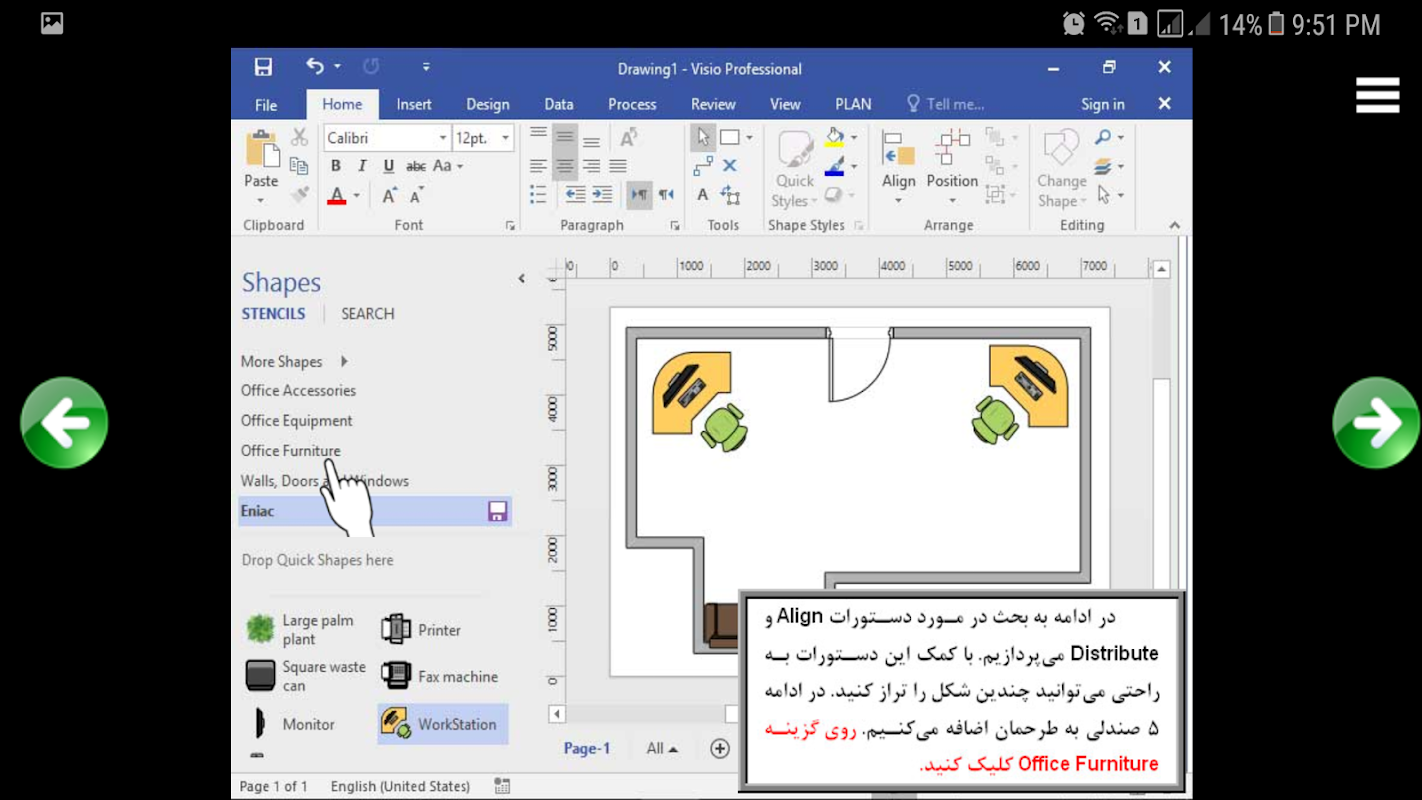Switch to the Design tab
Viewport: 1422px width, 800px height.
(x=488, y=104)
